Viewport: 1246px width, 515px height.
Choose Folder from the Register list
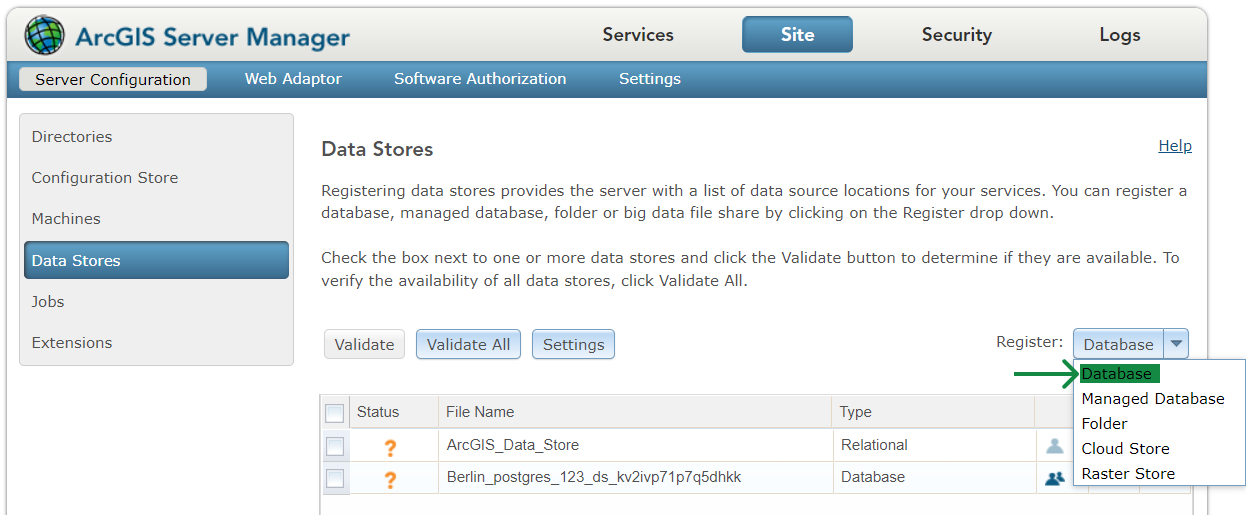click(1105, 424)
